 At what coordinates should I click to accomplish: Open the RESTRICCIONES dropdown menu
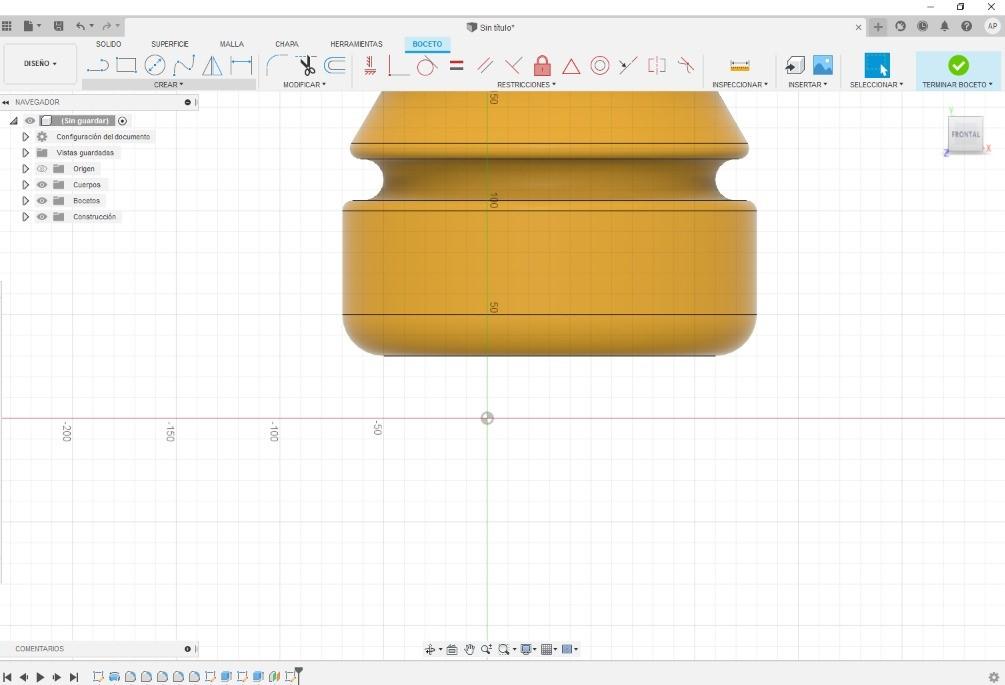pyautogui.click(x=526, y=85)
